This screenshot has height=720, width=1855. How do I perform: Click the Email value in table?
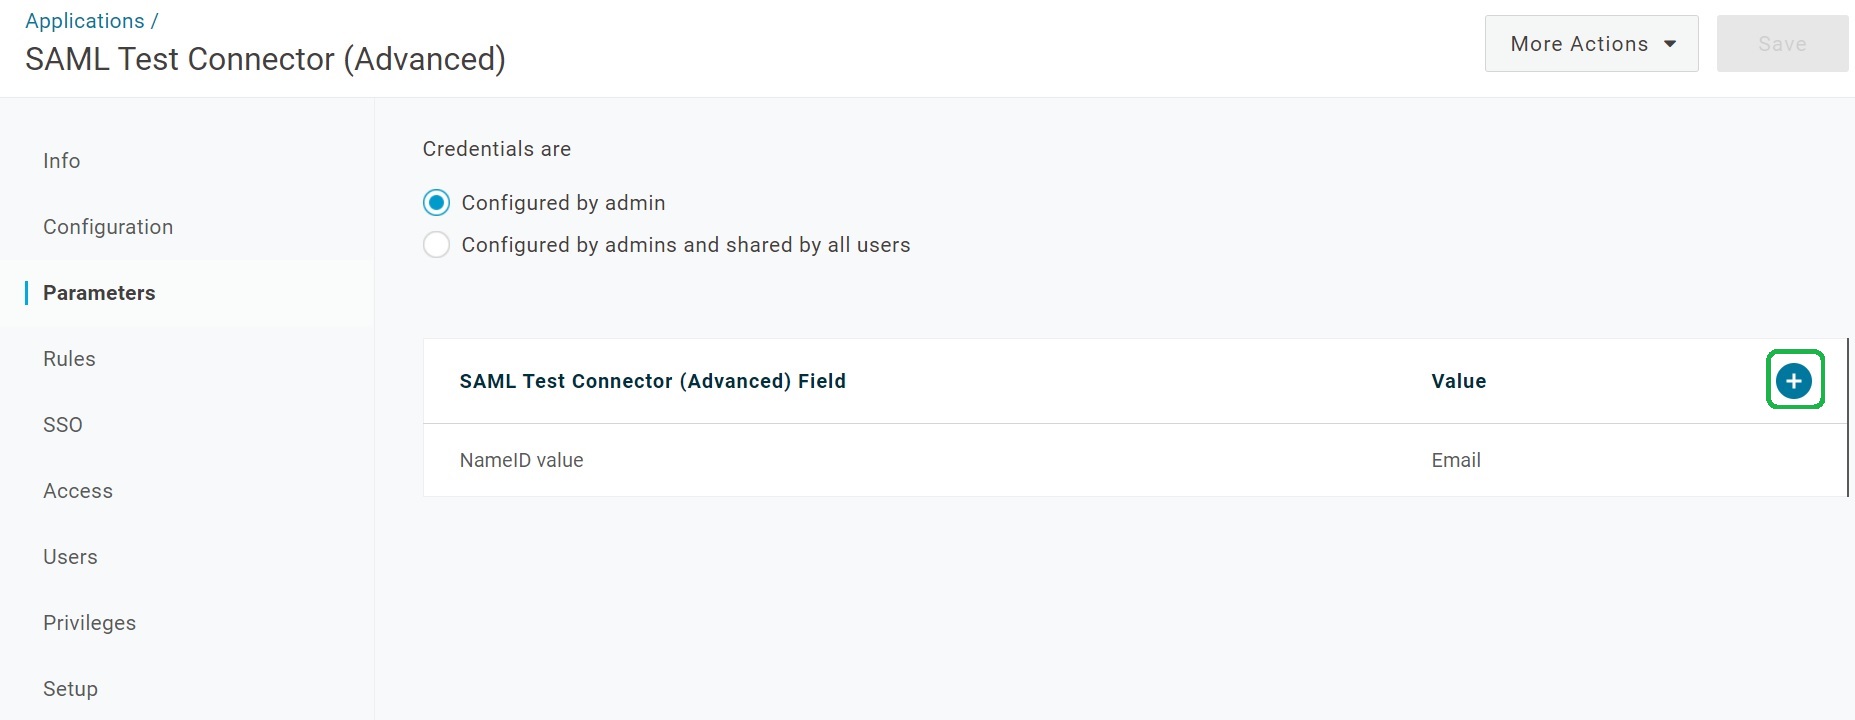1455,460
